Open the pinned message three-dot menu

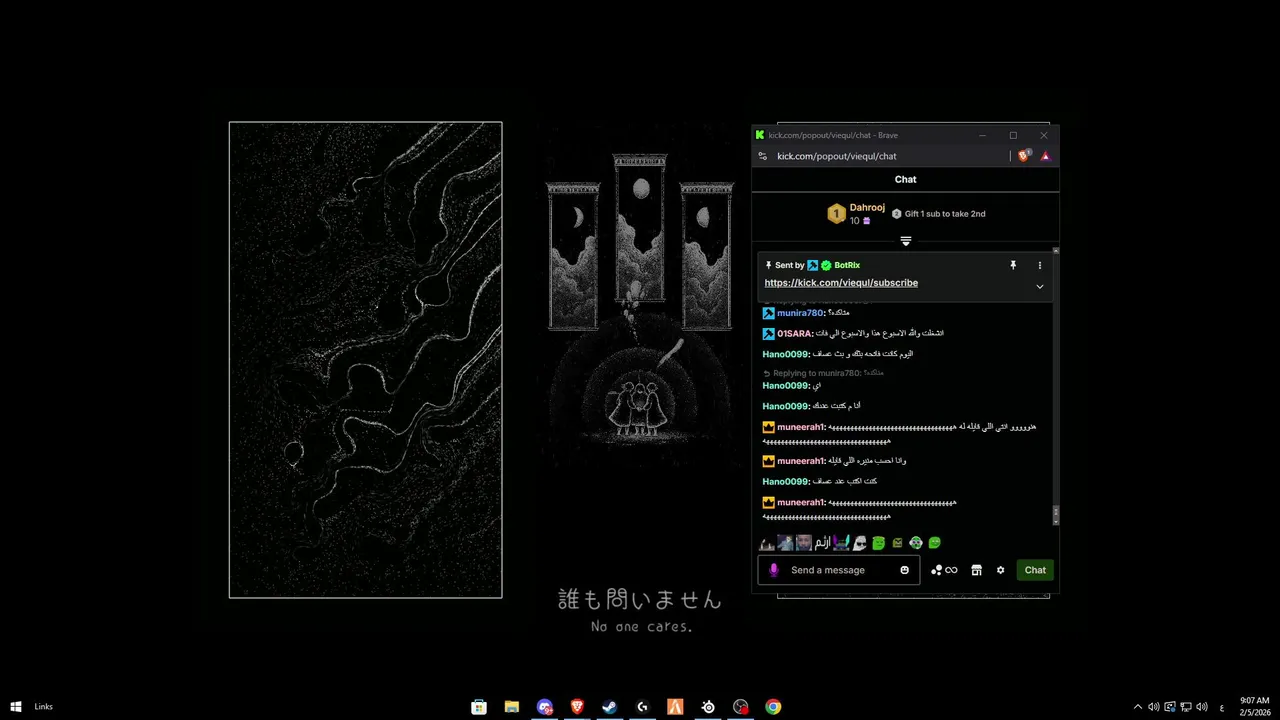pos(1039,265)
